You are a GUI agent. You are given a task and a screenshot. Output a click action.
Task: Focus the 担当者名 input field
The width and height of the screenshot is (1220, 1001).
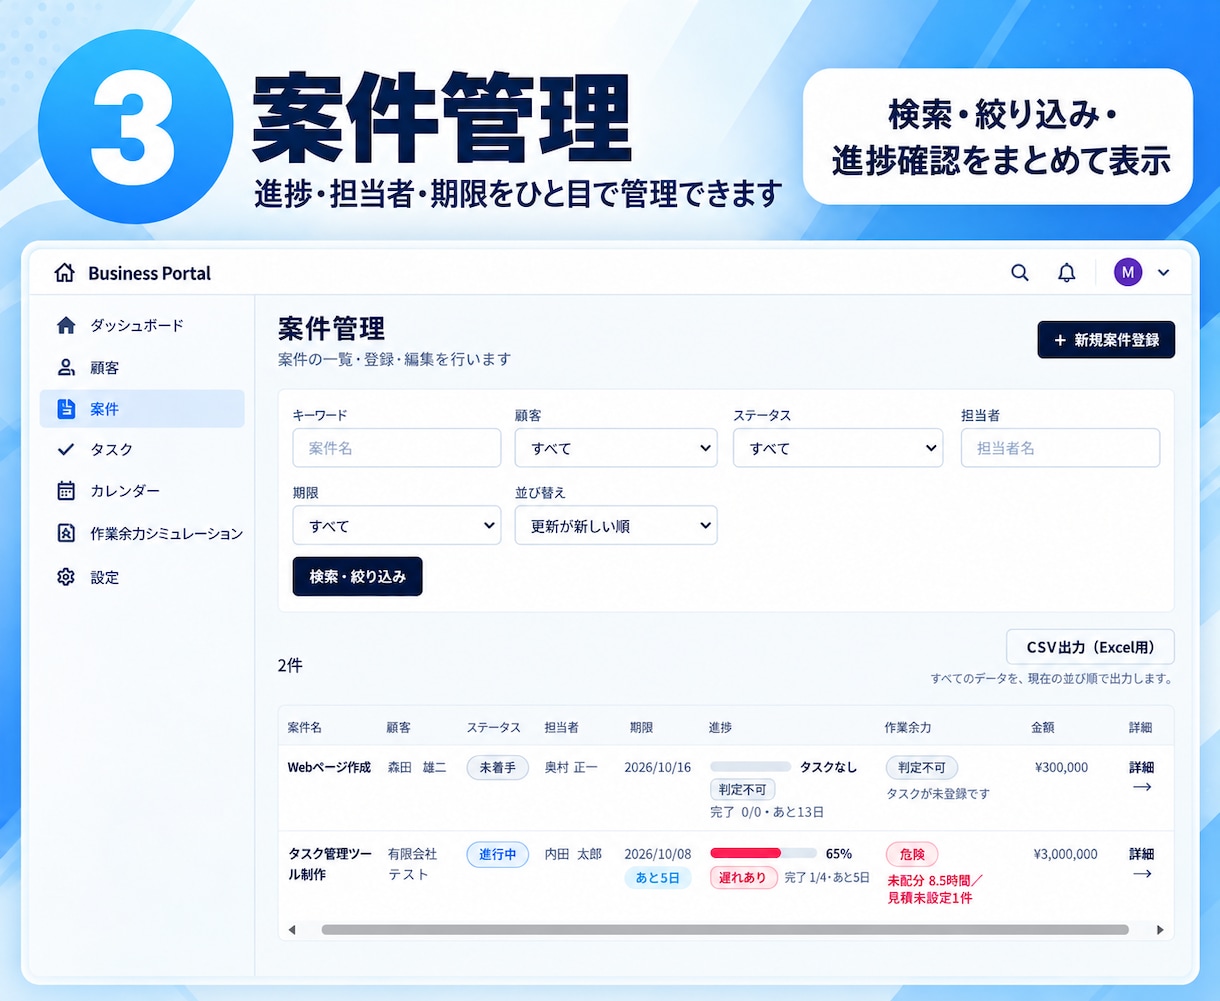pos(1060,448)
